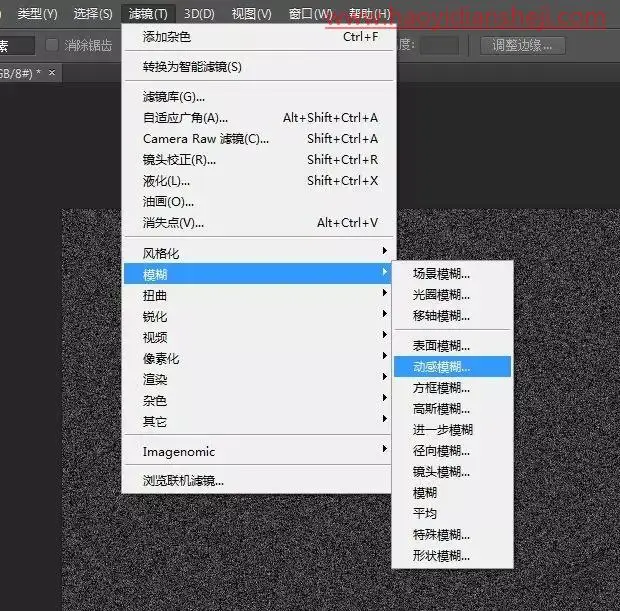Expand the 其它 submenu
The width and height of the screenshot is (620, 611).
[x=258, y=421]
